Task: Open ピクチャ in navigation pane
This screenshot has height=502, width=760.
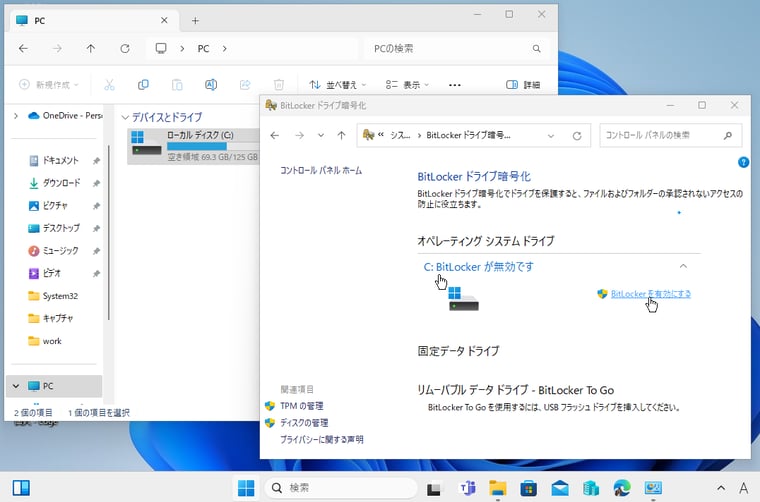Action: (x=54, y=205)
